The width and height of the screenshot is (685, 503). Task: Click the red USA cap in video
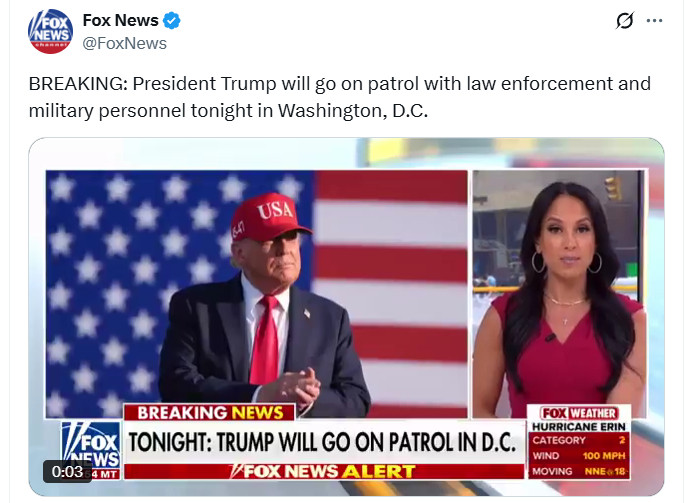pos(270,217)
